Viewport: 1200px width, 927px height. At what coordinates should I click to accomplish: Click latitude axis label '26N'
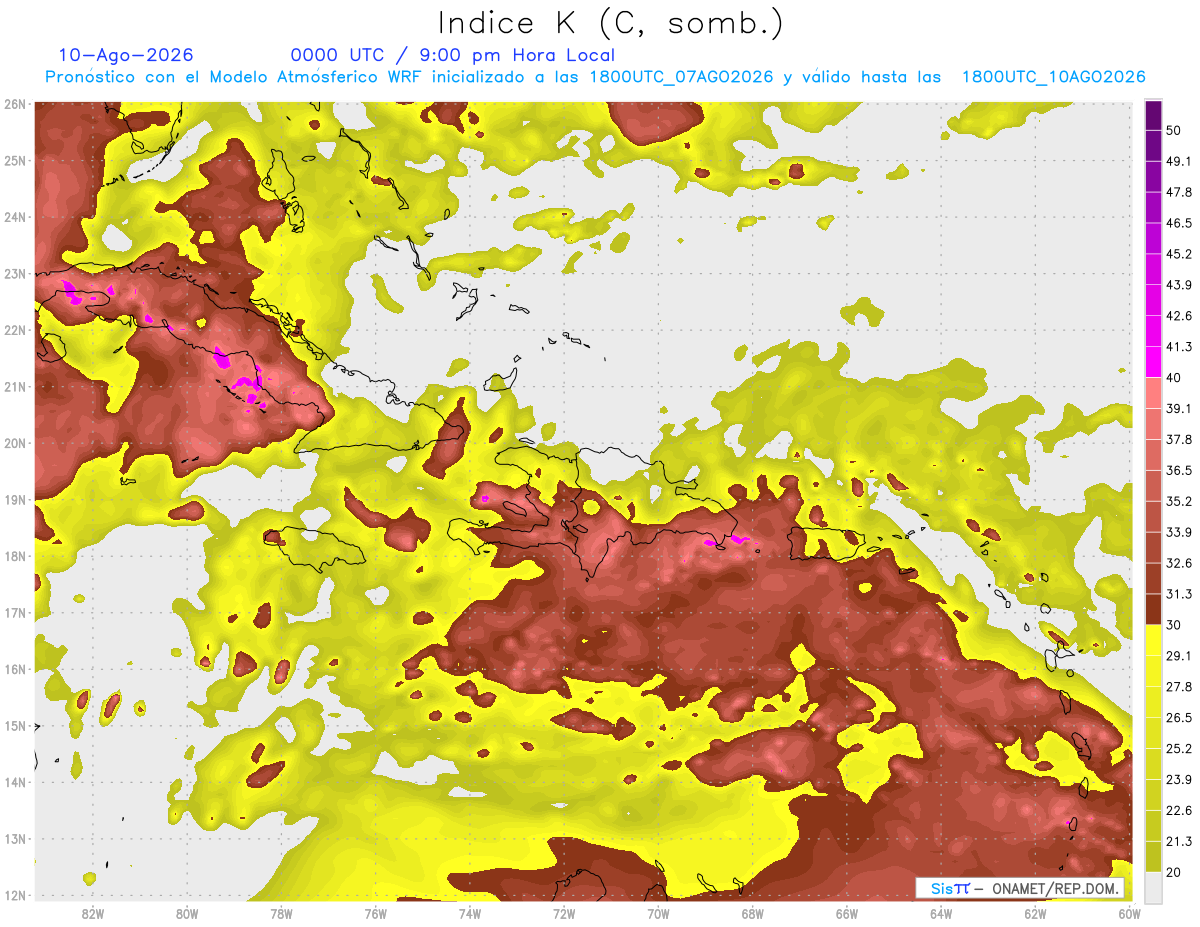tap(15, 104)
